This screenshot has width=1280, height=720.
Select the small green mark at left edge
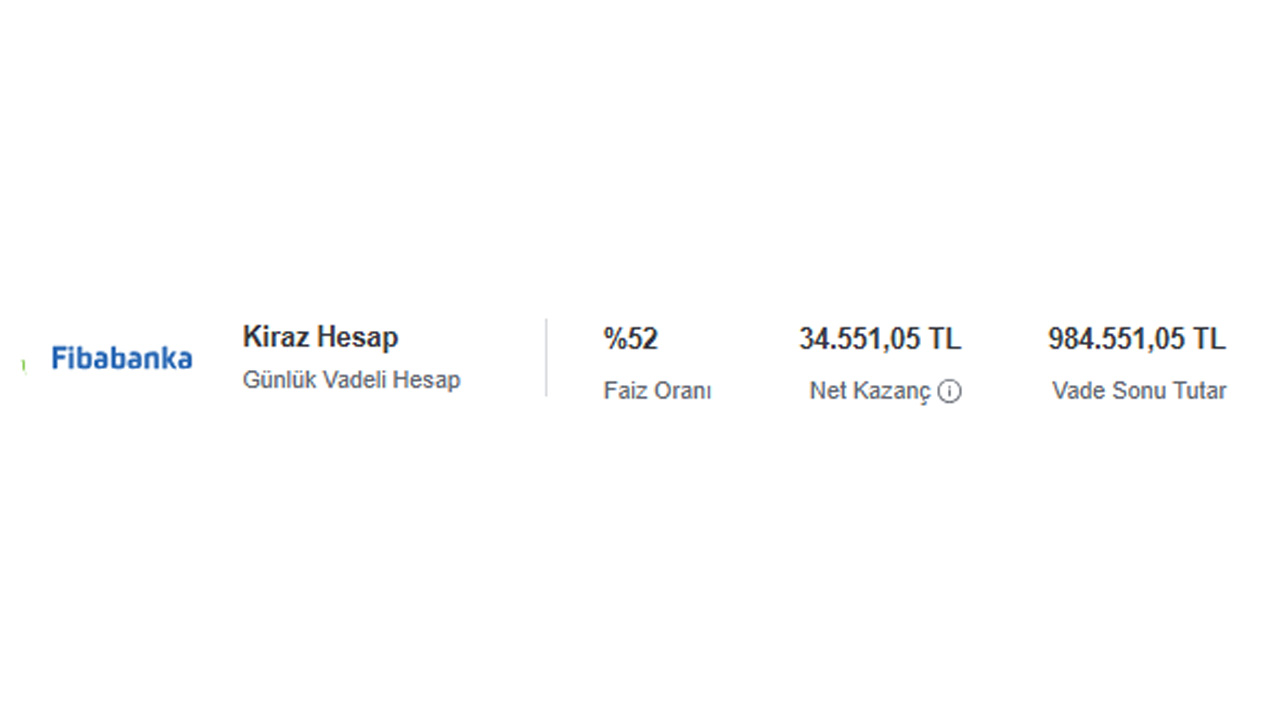click(23, 367)
